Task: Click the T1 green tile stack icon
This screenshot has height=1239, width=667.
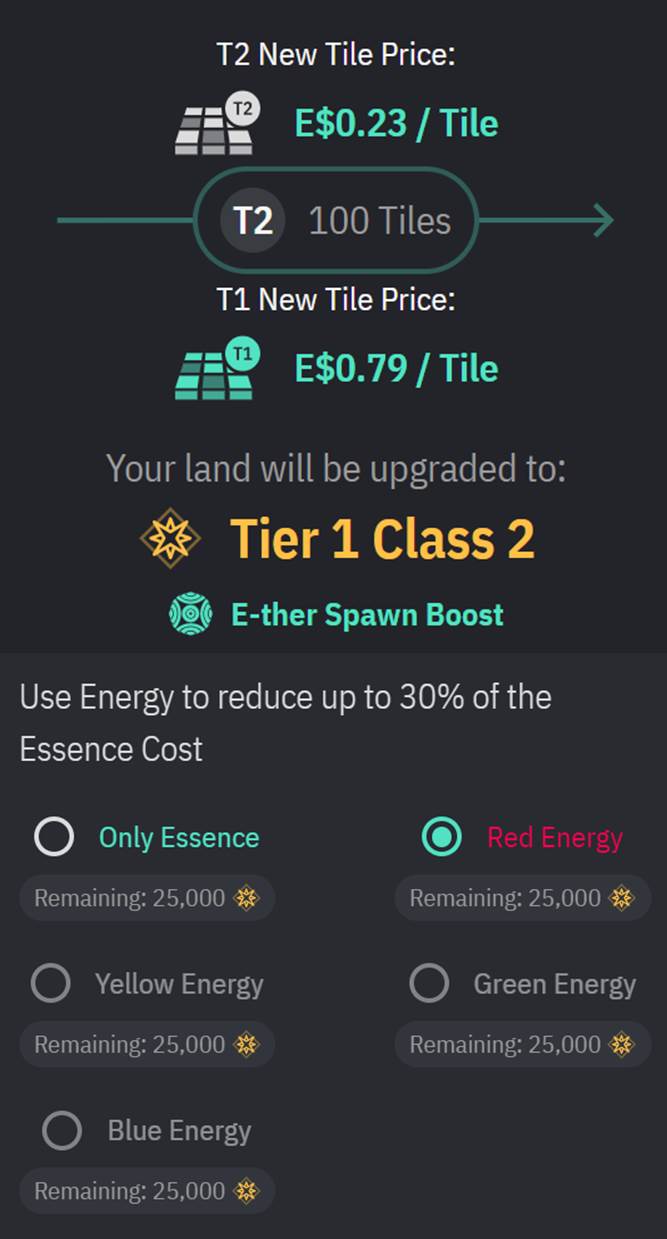Action: click(x=216, y=371)
